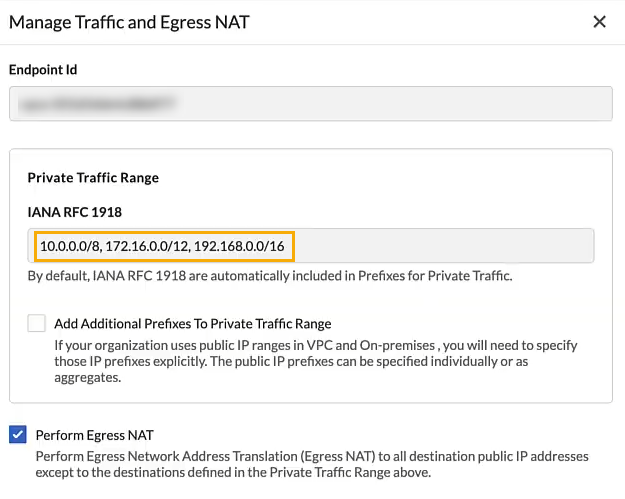Uncheck the Perform Egress NAT checkbox
Viewport: 625px width, 499px height.
17,434
